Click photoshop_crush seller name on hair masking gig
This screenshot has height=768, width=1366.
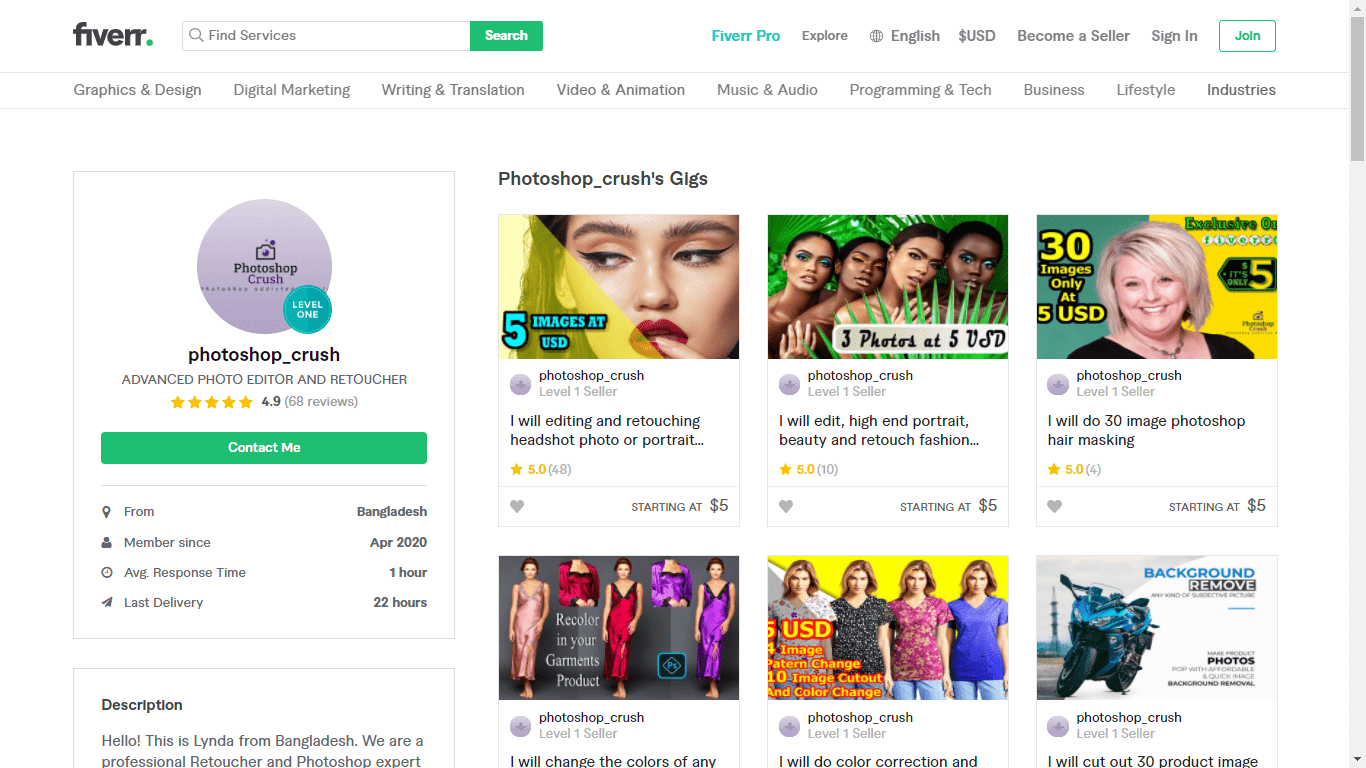tap(1129, 376)
